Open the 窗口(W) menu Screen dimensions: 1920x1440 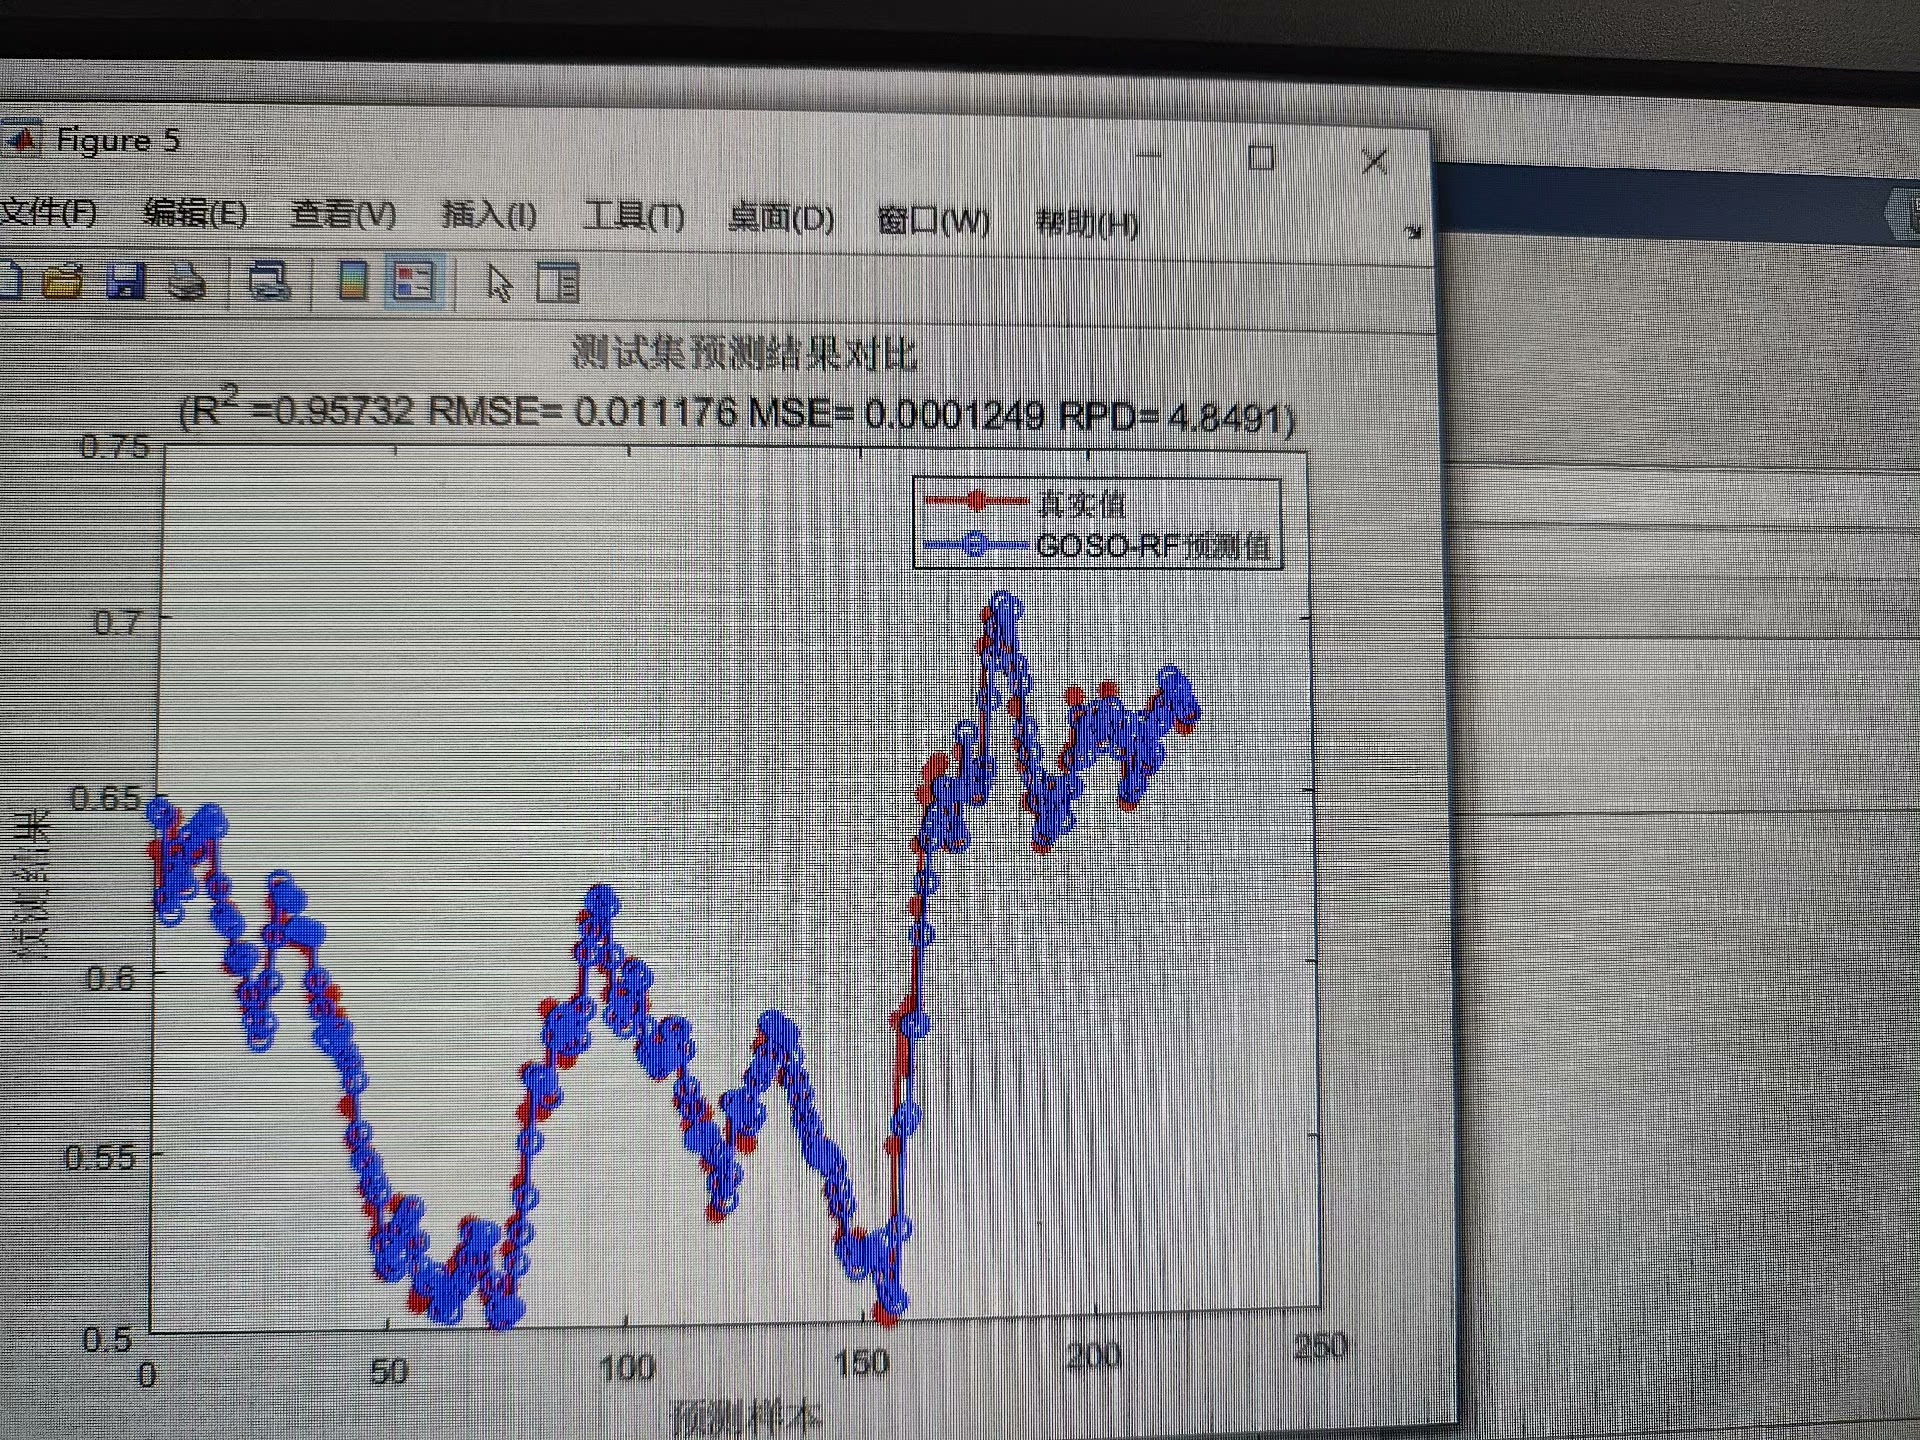[933, 220]
